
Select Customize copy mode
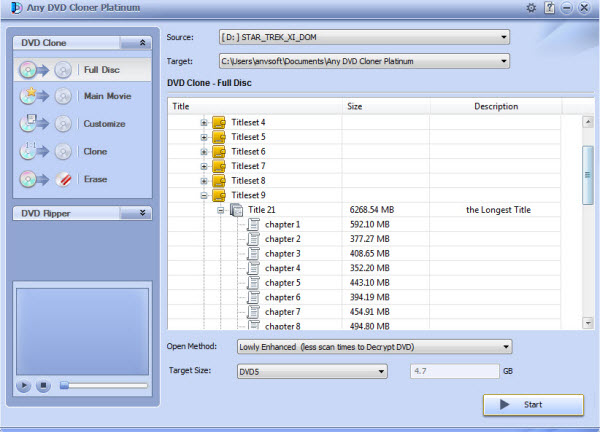click(82, 124)
